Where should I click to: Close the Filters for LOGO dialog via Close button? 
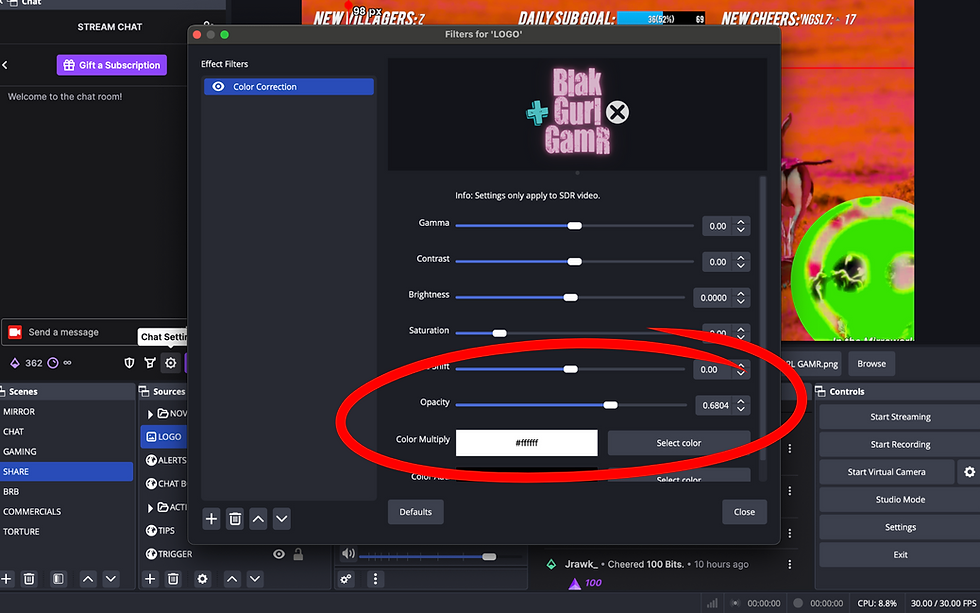[744, 512]
